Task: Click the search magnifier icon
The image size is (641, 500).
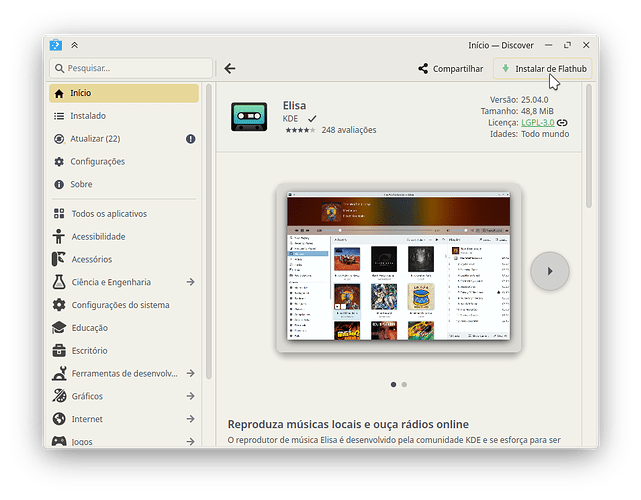Action: 60,68
